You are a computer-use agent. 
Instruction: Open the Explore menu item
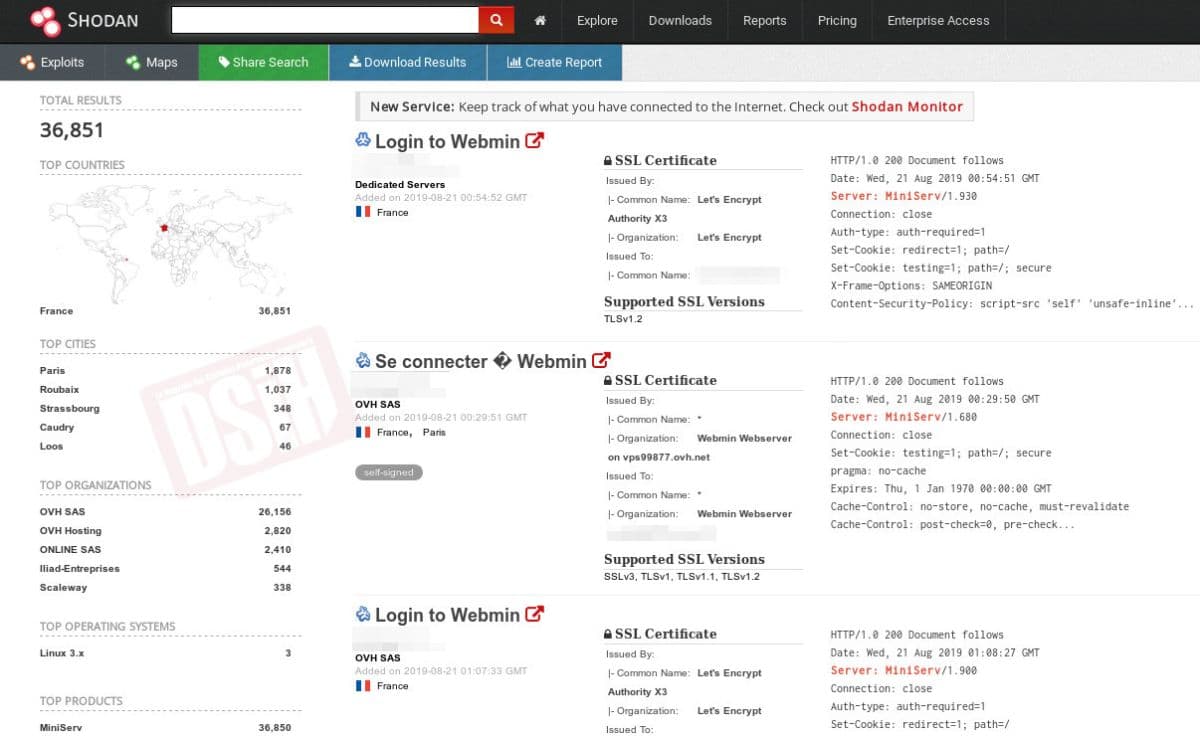pos(597,21)
